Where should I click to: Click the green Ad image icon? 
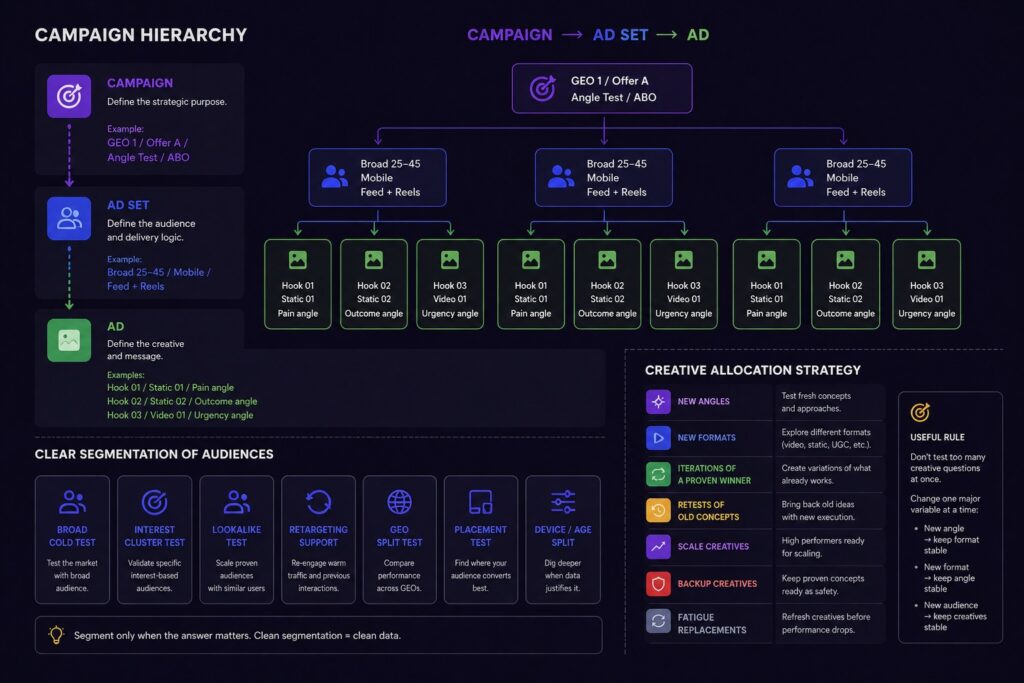(69, 340)
